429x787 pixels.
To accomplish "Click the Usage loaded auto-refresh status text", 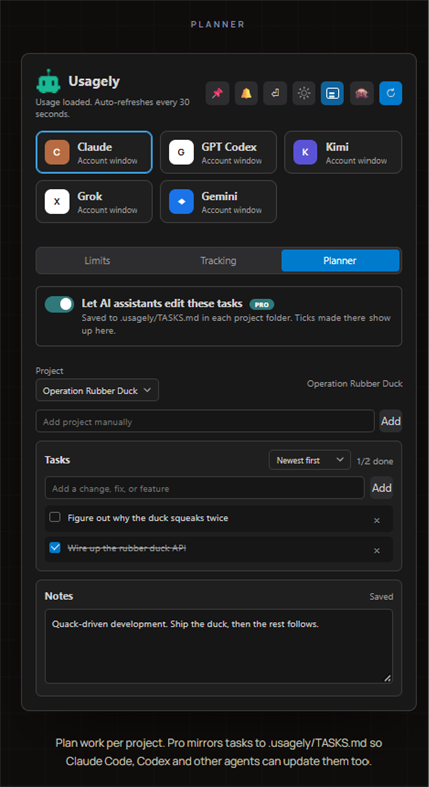I will click(x=112, y=108).
